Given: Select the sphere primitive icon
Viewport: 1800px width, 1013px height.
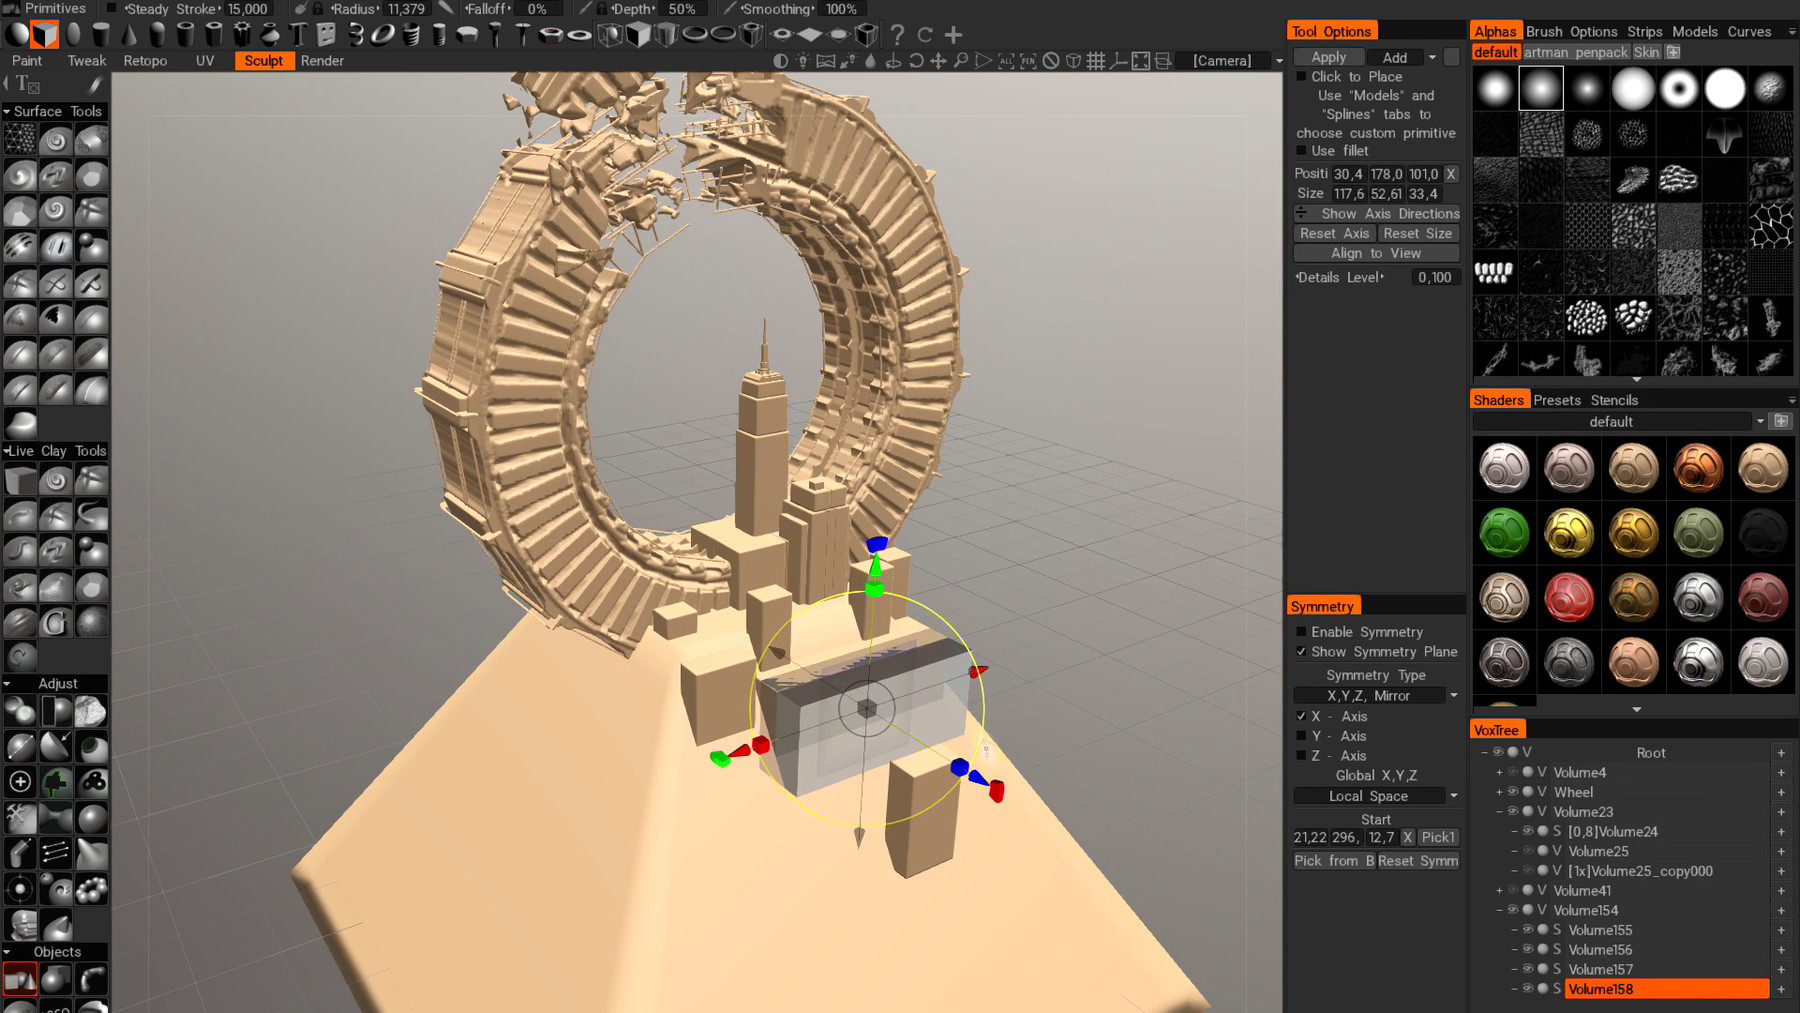Looking at the screenshot, I should [17, 35].
